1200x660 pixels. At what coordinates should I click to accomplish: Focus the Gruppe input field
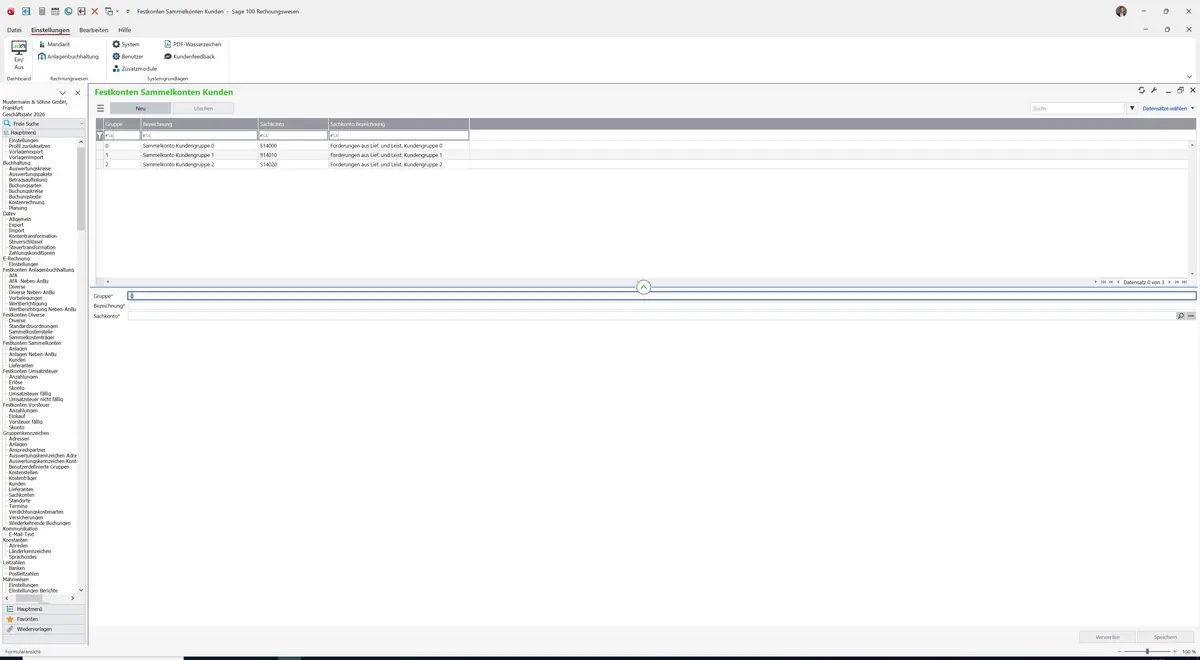(x=661, y=295)
